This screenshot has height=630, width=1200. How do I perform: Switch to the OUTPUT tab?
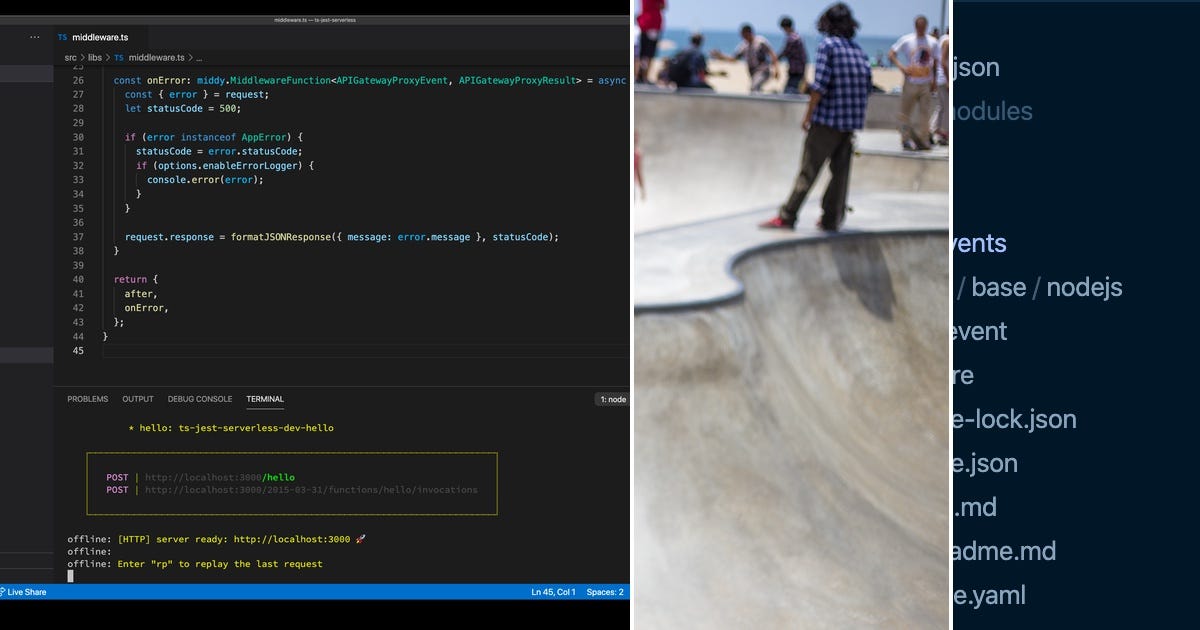(137, 399)
